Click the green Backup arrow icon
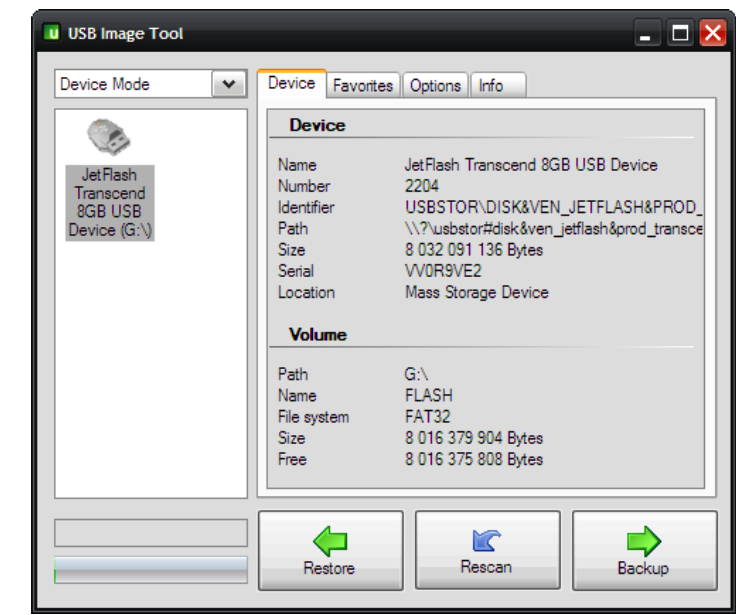Viewport: 744px width, 615px height. pos(643,541)
